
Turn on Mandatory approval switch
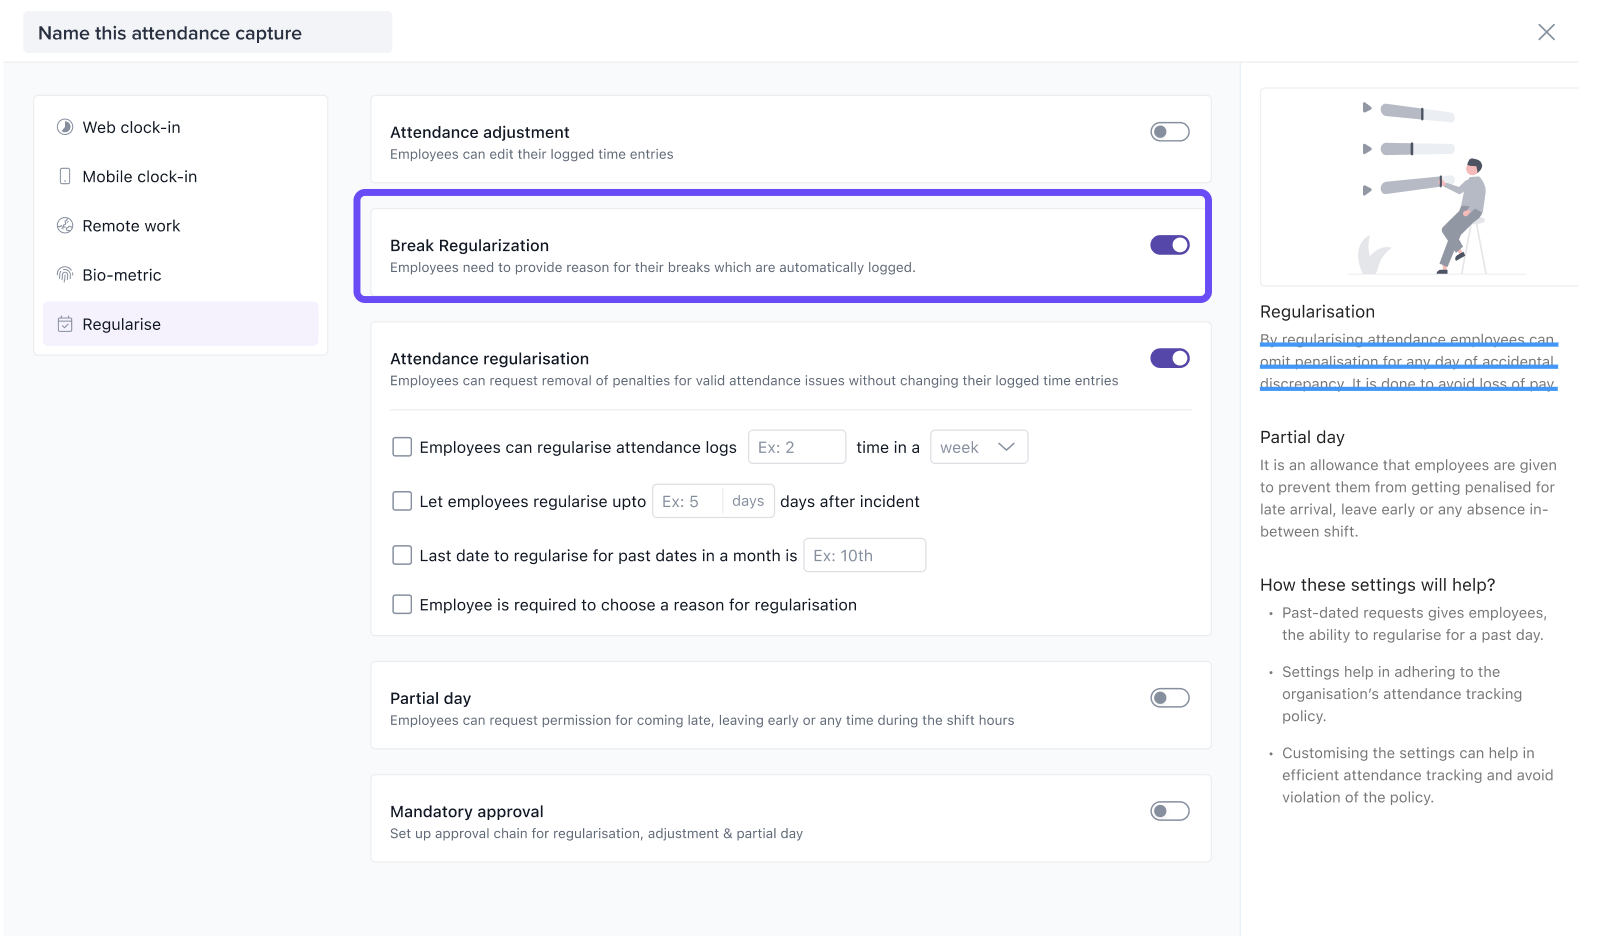point(1169,811)
